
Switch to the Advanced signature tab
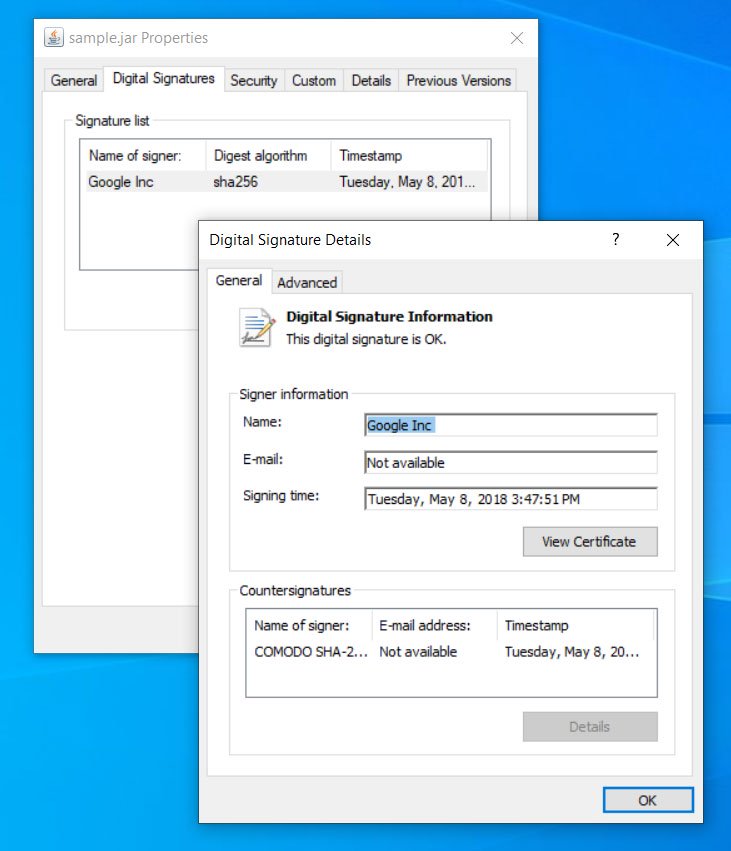(307, 282)
